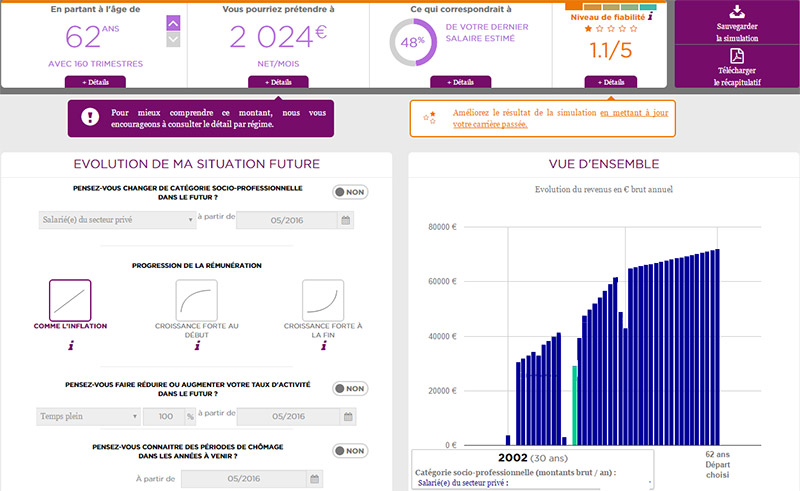Open Temps plein dropdown
800x491 pixels.
click(88, 416)
